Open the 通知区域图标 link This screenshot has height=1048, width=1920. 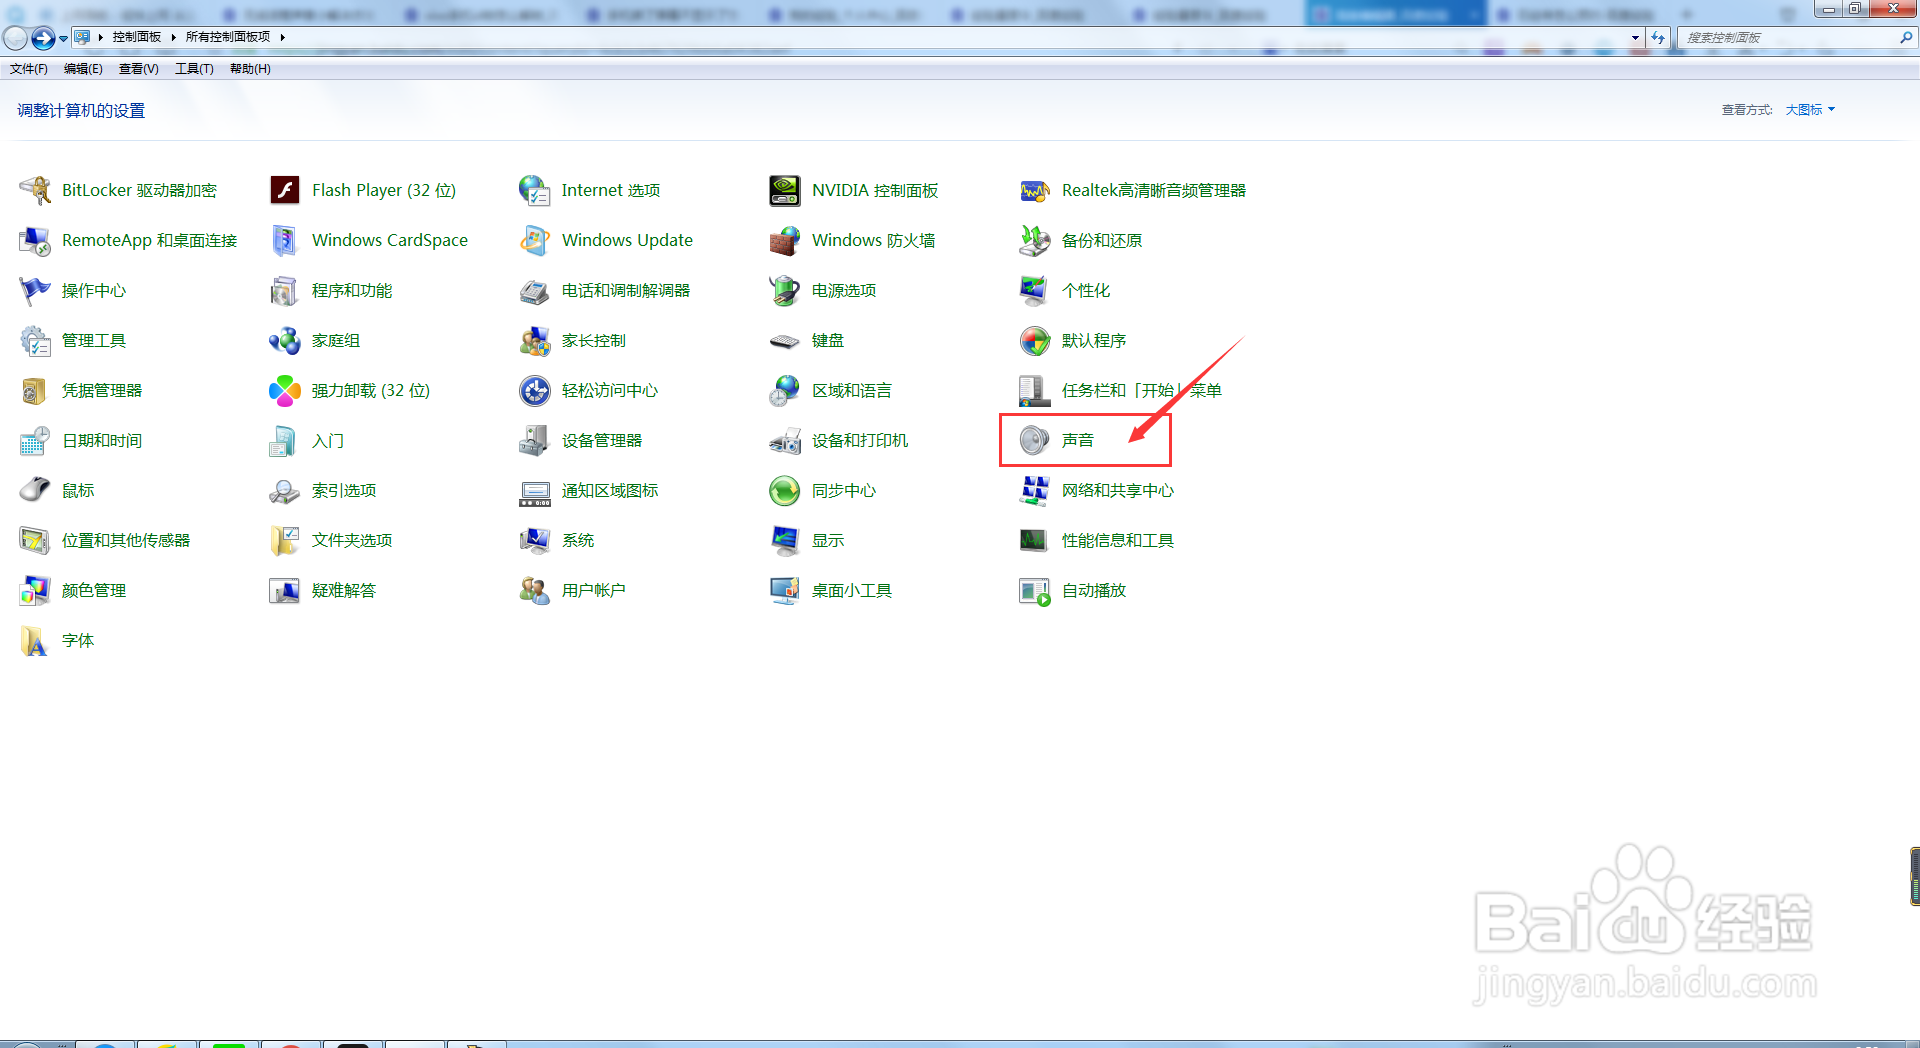tap(610, 490)
